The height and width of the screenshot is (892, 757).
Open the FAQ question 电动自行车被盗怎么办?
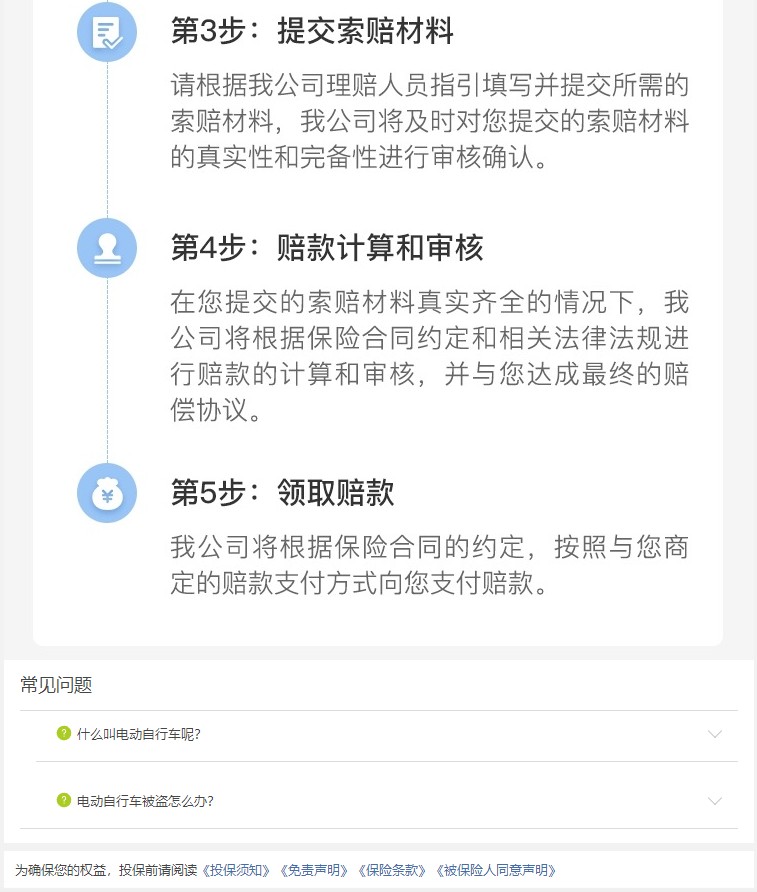click(145, 801)
